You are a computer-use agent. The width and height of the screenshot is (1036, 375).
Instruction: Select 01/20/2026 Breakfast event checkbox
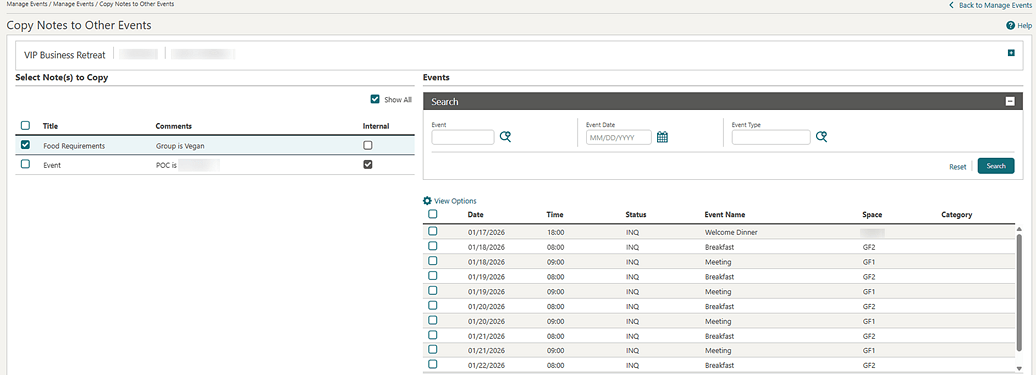pos(433,306)
